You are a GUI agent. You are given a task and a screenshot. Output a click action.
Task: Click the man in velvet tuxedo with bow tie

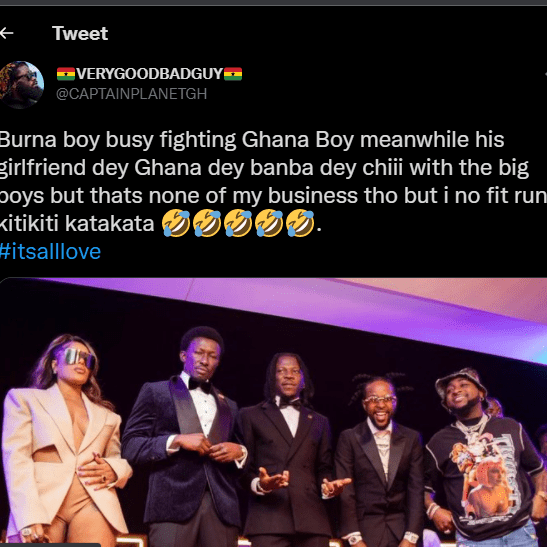(185, 436)
